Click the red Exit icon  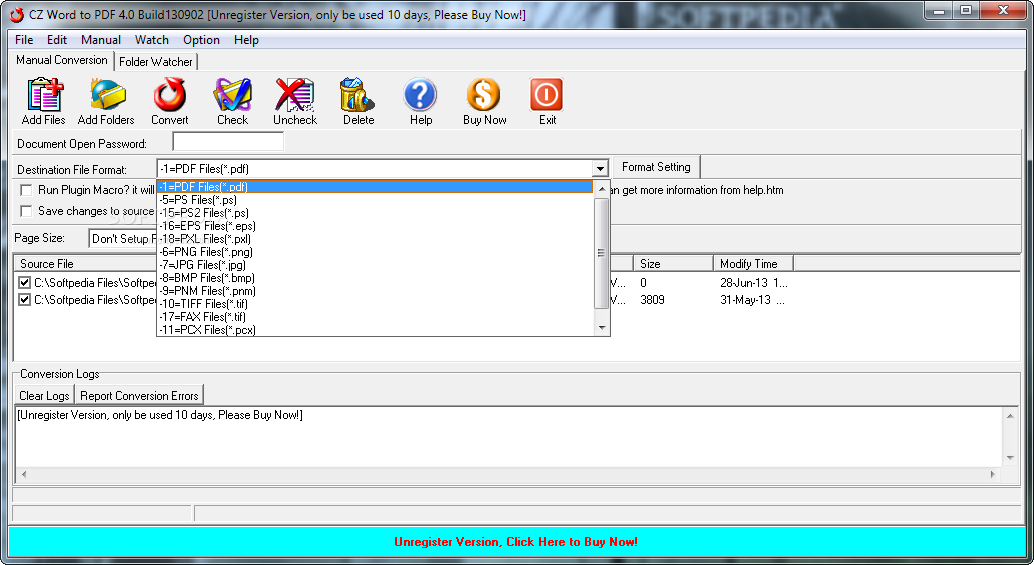click(547, 95)
